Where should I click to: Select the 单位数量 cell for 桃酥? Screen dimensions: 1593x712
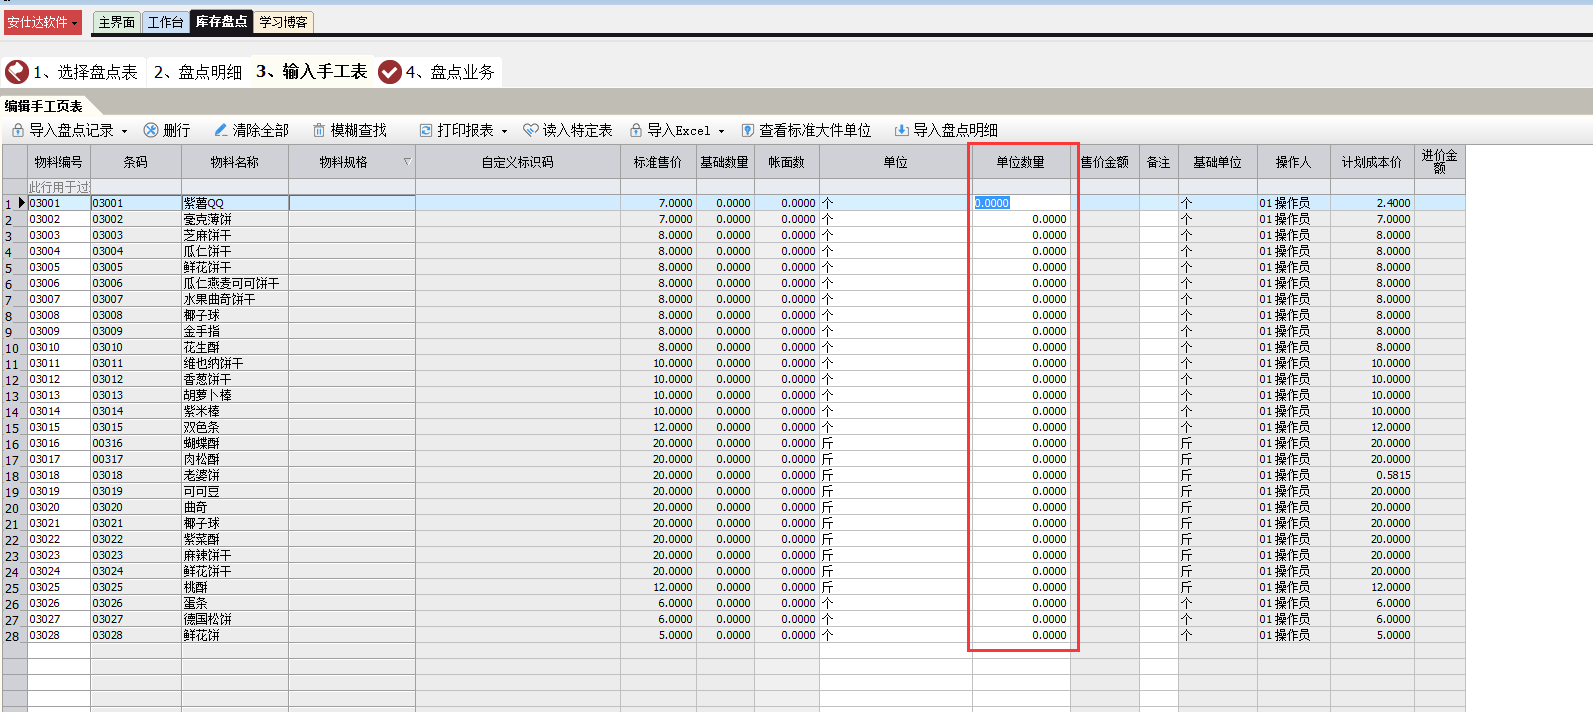pos(1021,587)
